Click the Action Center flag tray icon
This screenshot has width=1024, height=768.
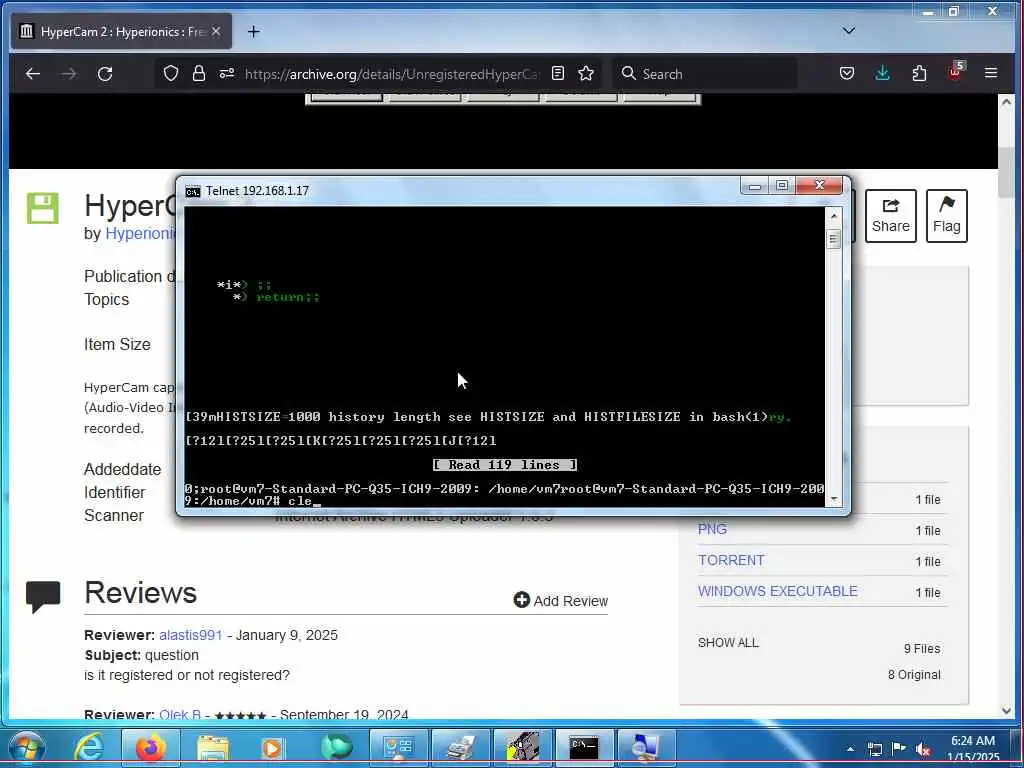(899, 749)
